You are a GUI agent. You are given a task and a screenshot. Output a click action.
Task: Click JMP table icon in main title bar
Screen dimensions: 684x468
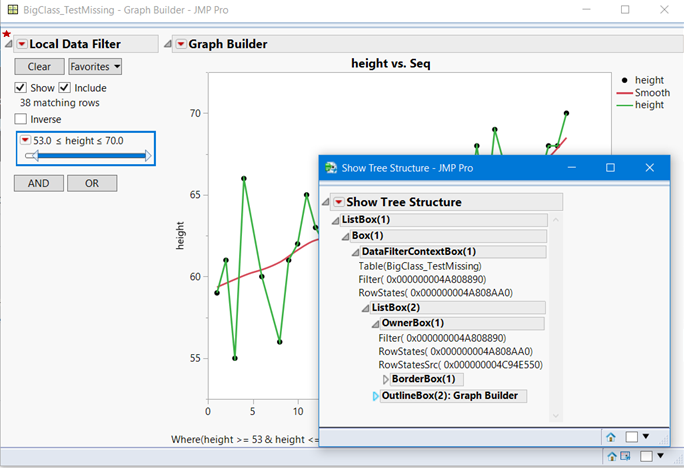13,10
